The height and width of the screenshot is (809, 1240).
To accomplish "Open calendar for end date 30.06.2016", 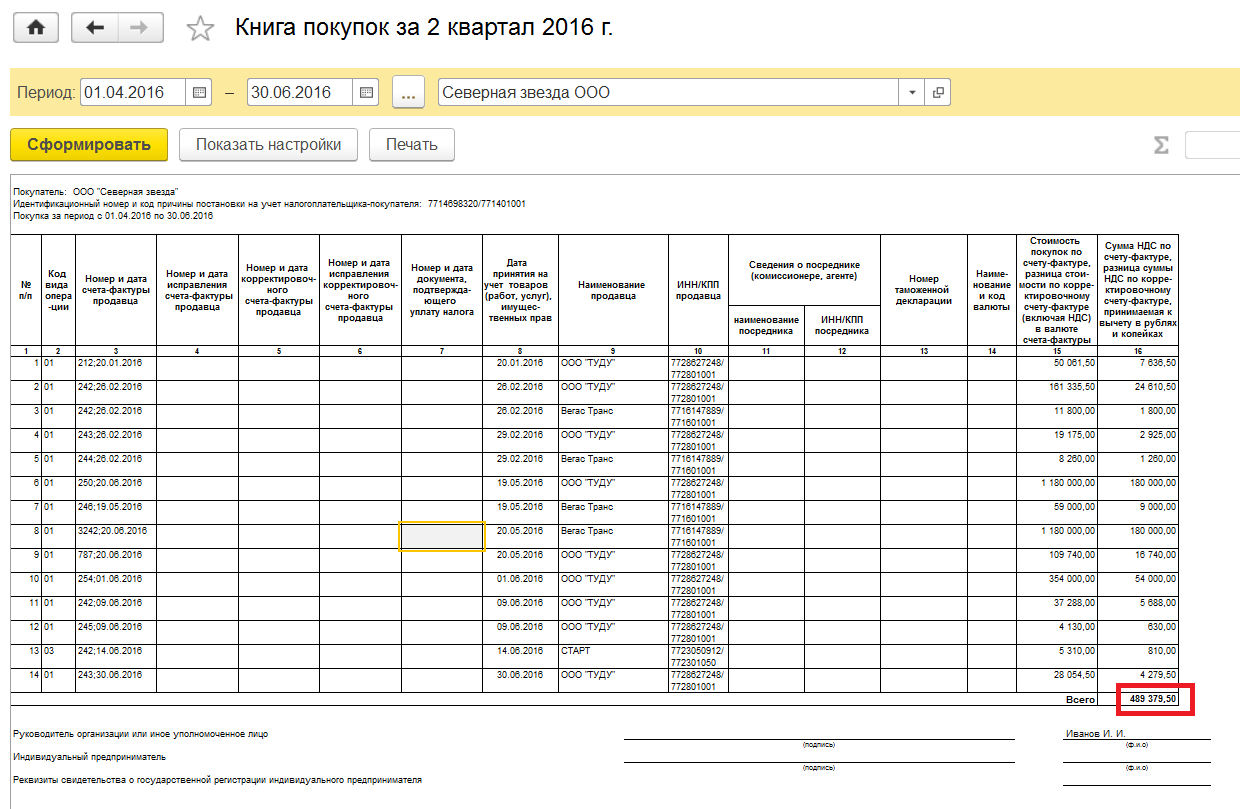I will point(366,93).
